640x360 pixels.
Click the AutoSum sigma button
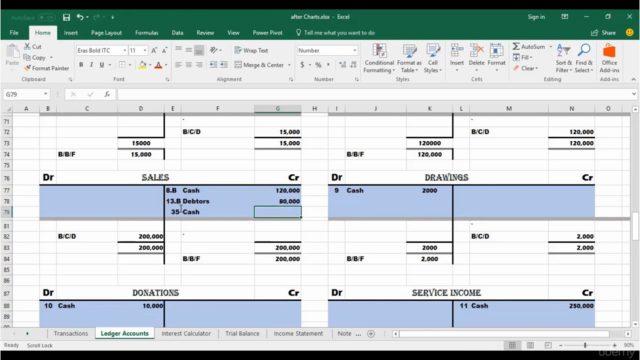point(529,47)
